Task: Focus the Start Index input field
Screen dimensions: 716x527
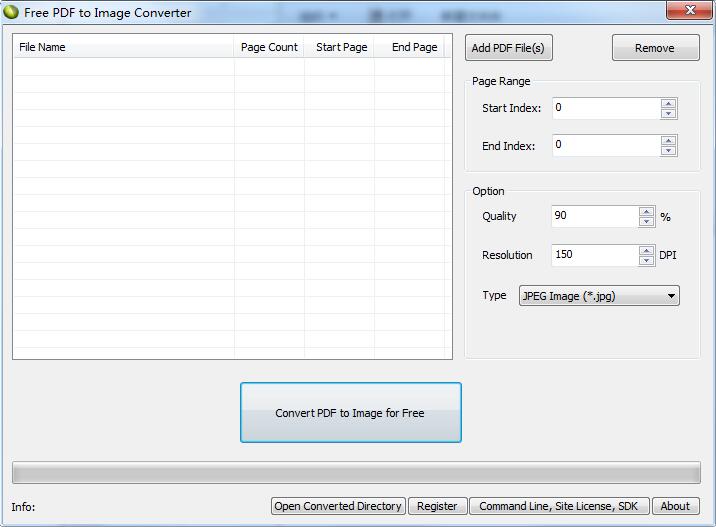Action: pyautogui.click(x=606, y=108)
